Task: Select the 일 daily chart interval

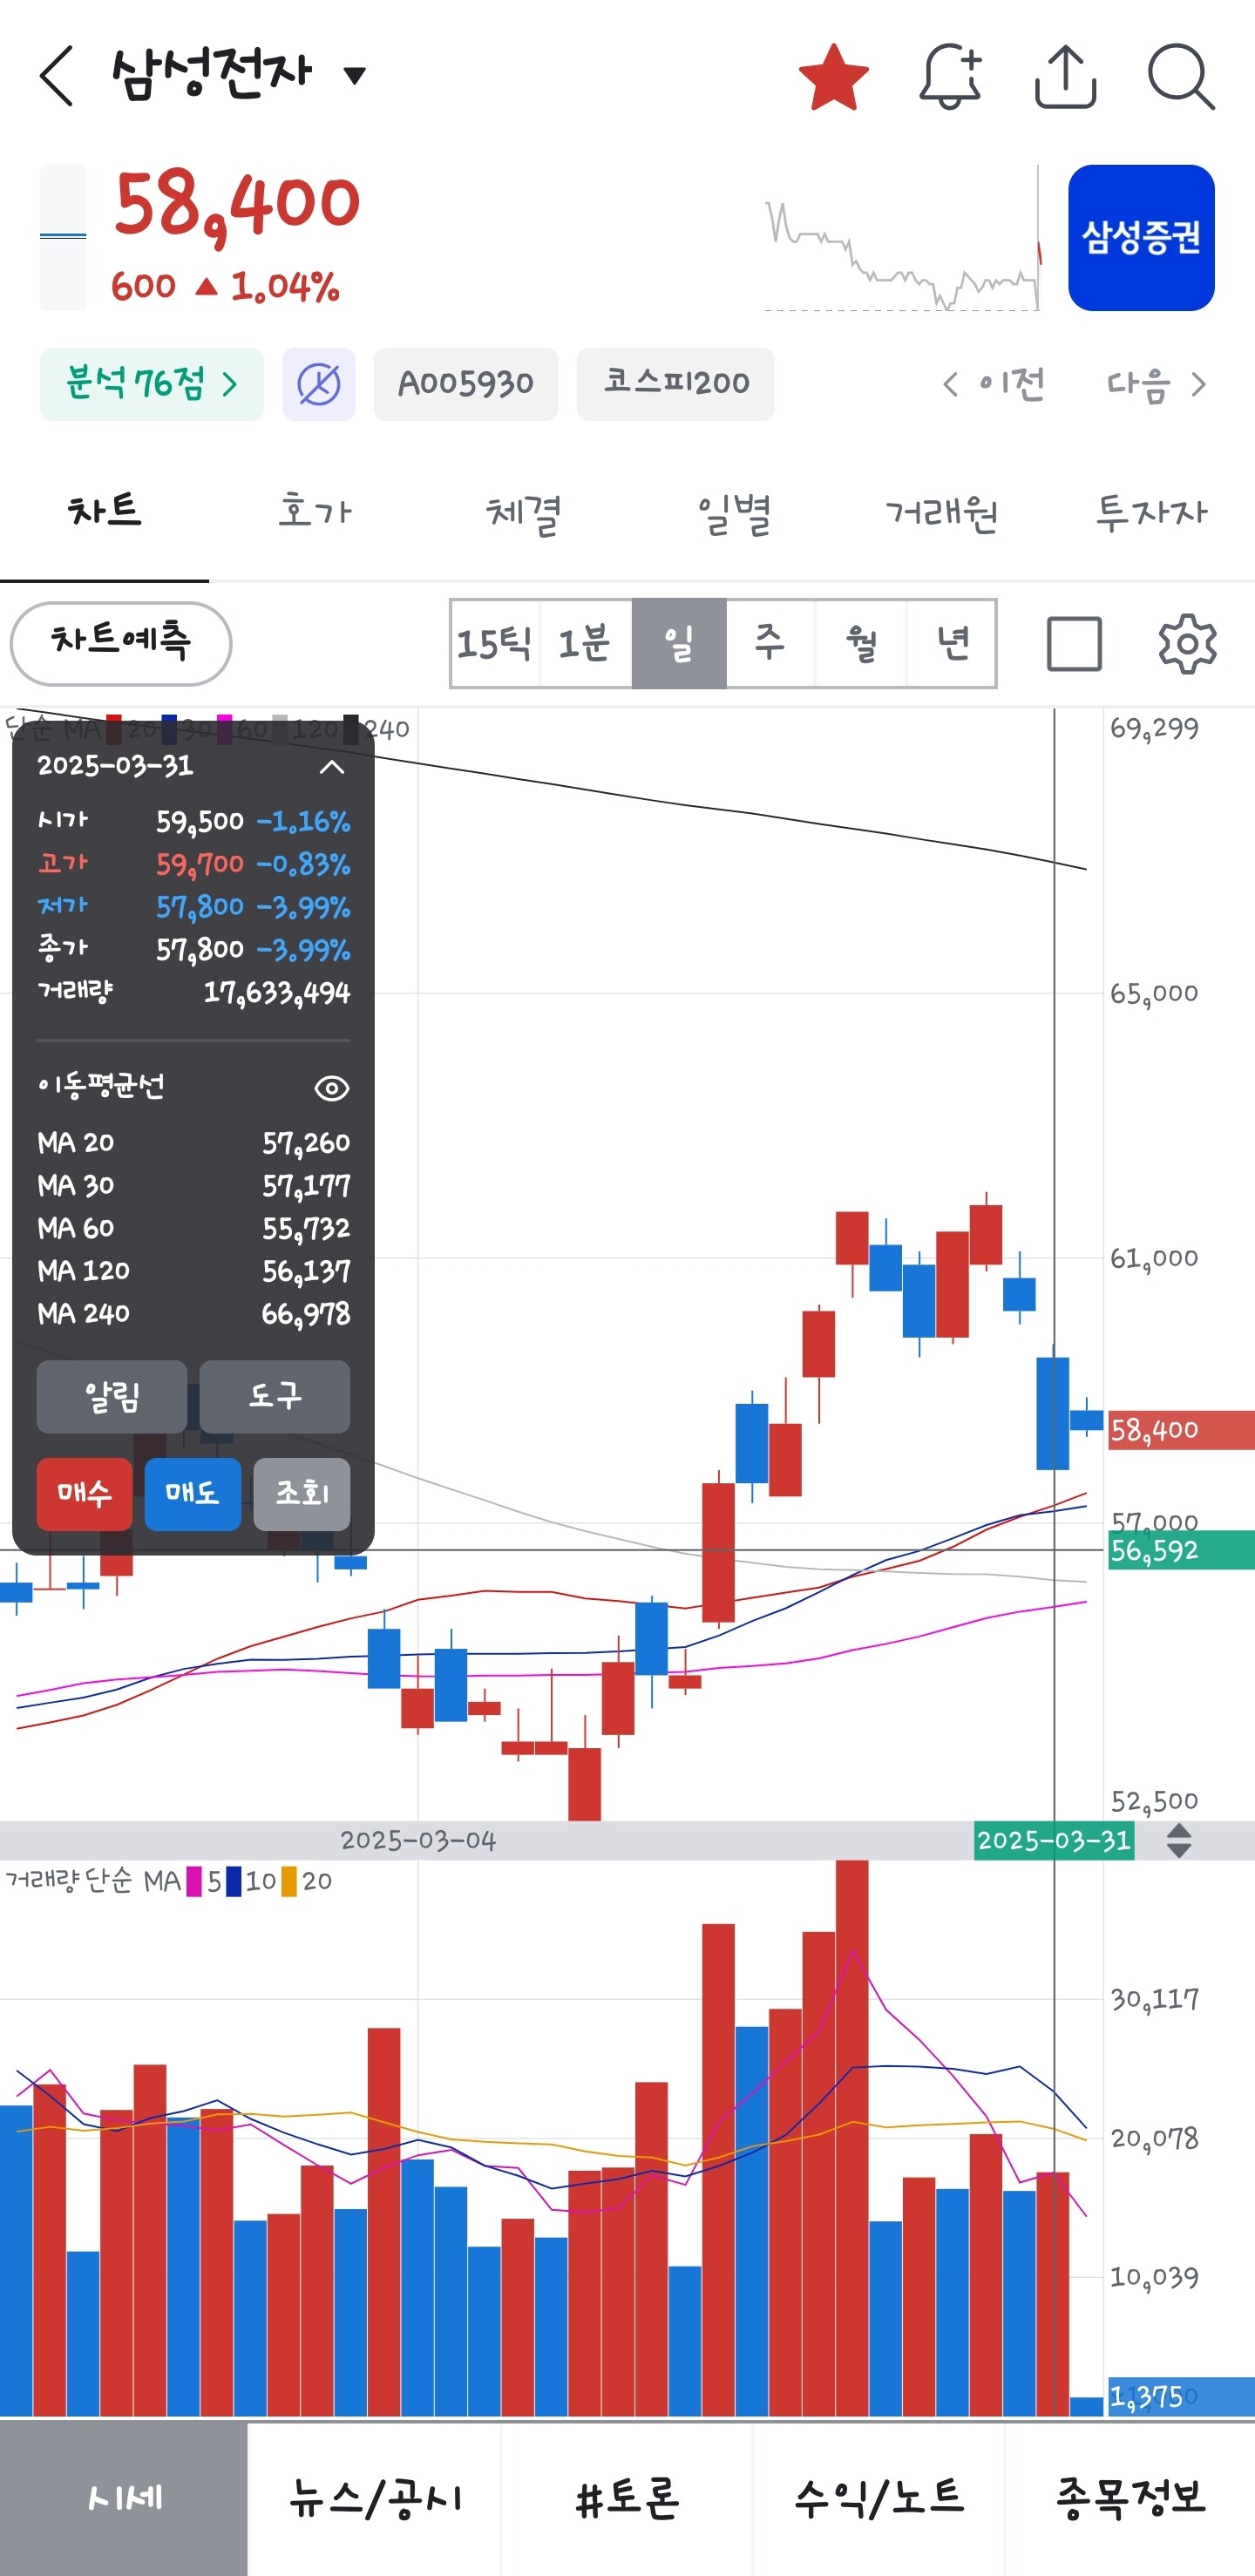Action: [x=679, y=644]
